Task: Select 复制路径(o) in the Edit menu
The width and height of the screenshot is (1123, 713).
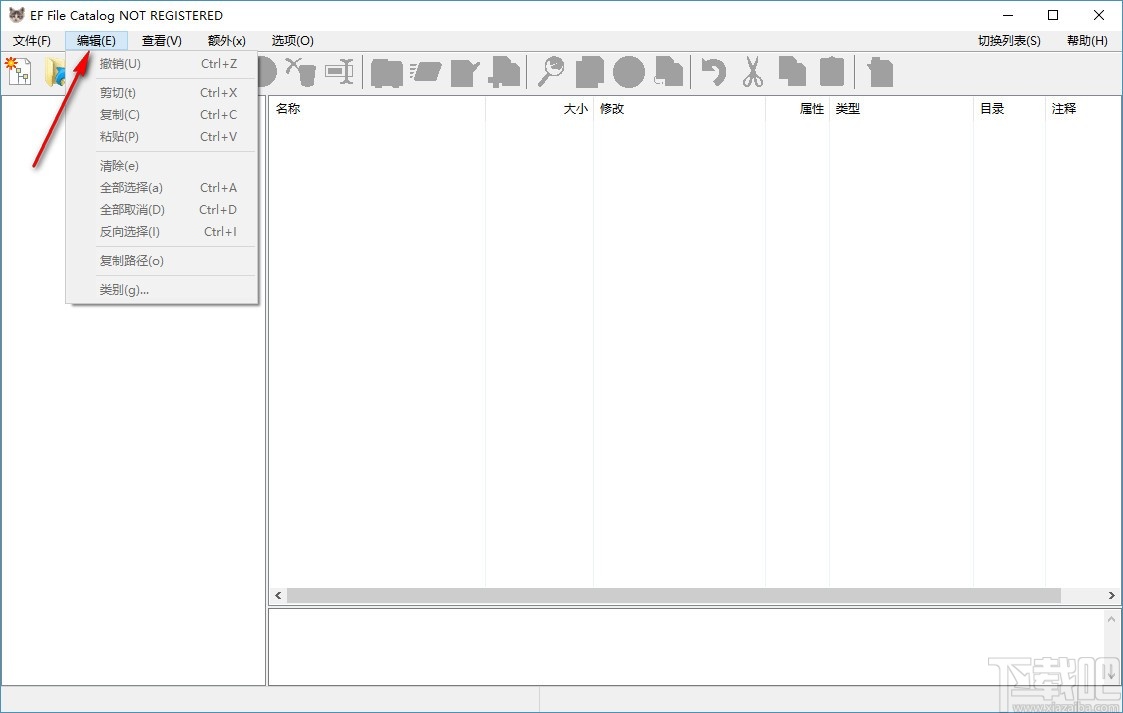Action: (130, 260)
